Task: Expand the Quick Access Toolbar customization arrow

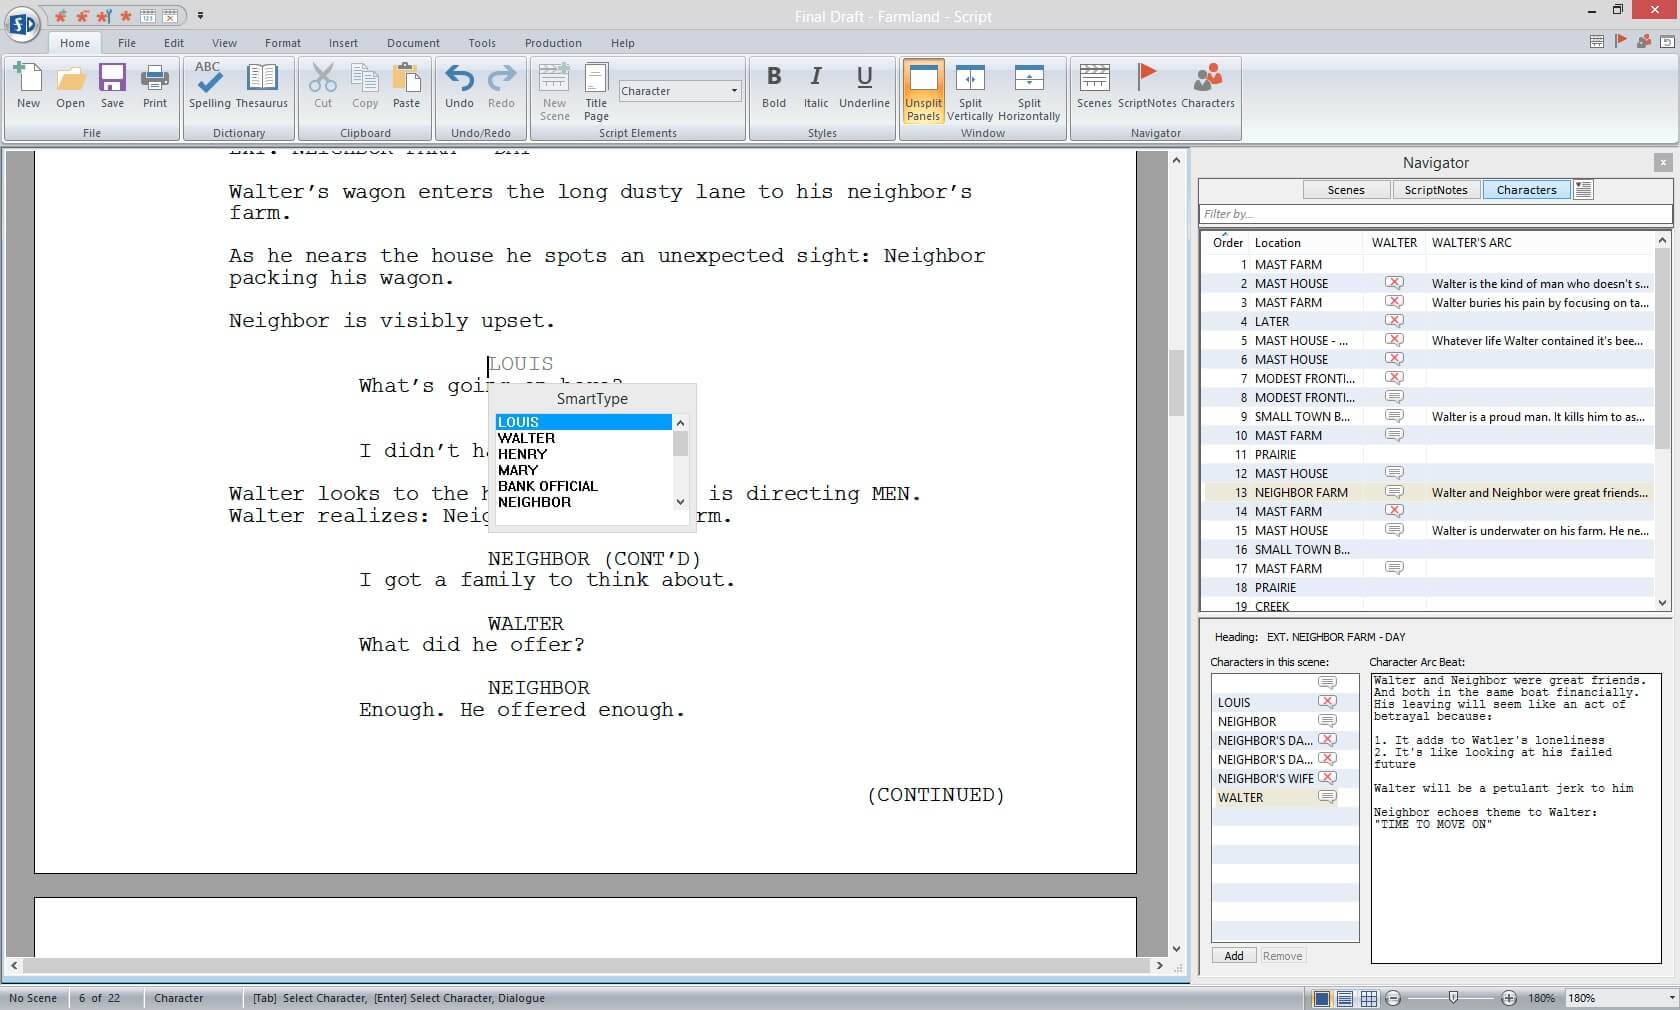Action: tap(200, 16)
